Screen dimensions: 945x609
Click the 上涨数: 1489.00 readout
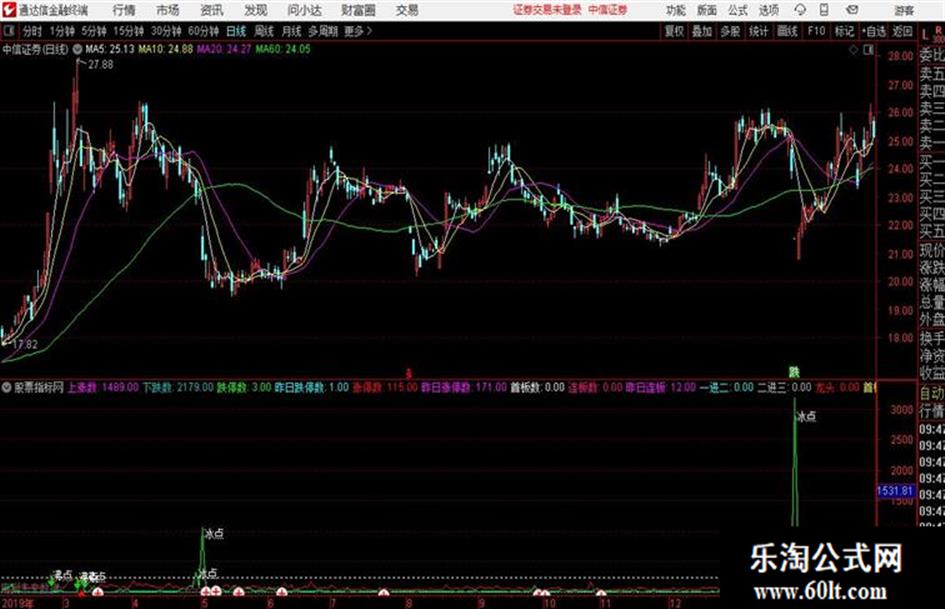click(103, 387)
